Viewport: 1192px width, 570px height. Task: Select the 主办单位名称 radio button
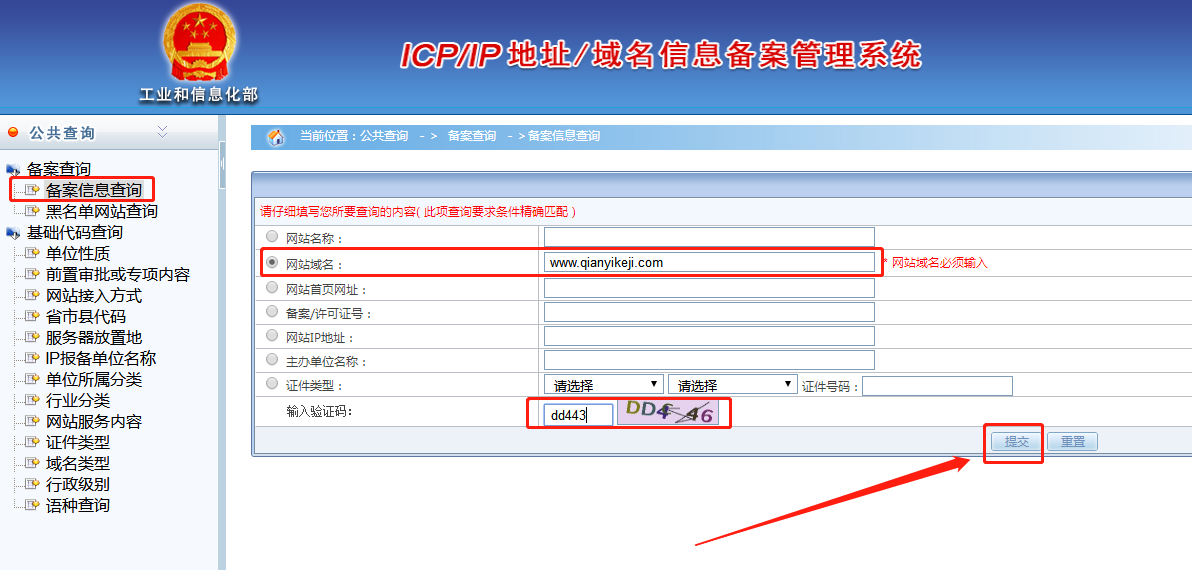(x=272, y=360)
